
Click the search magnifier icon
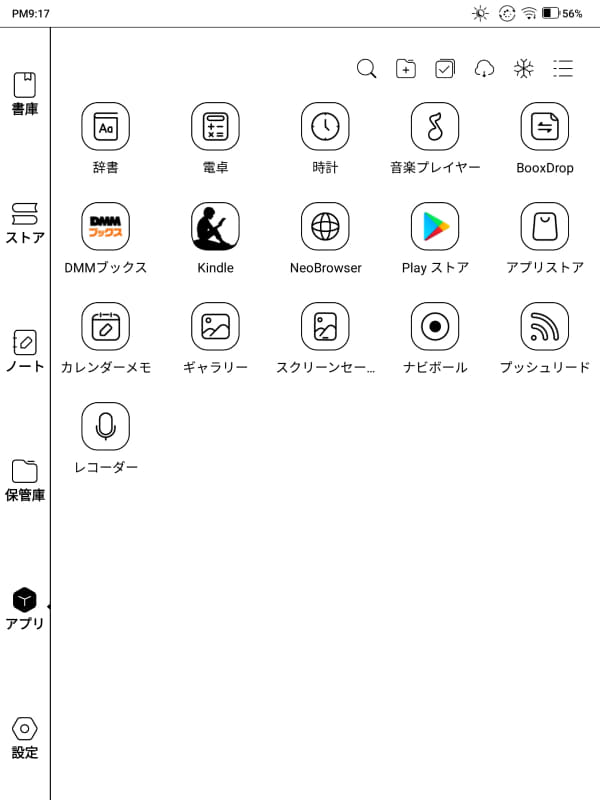pos(366,68)
